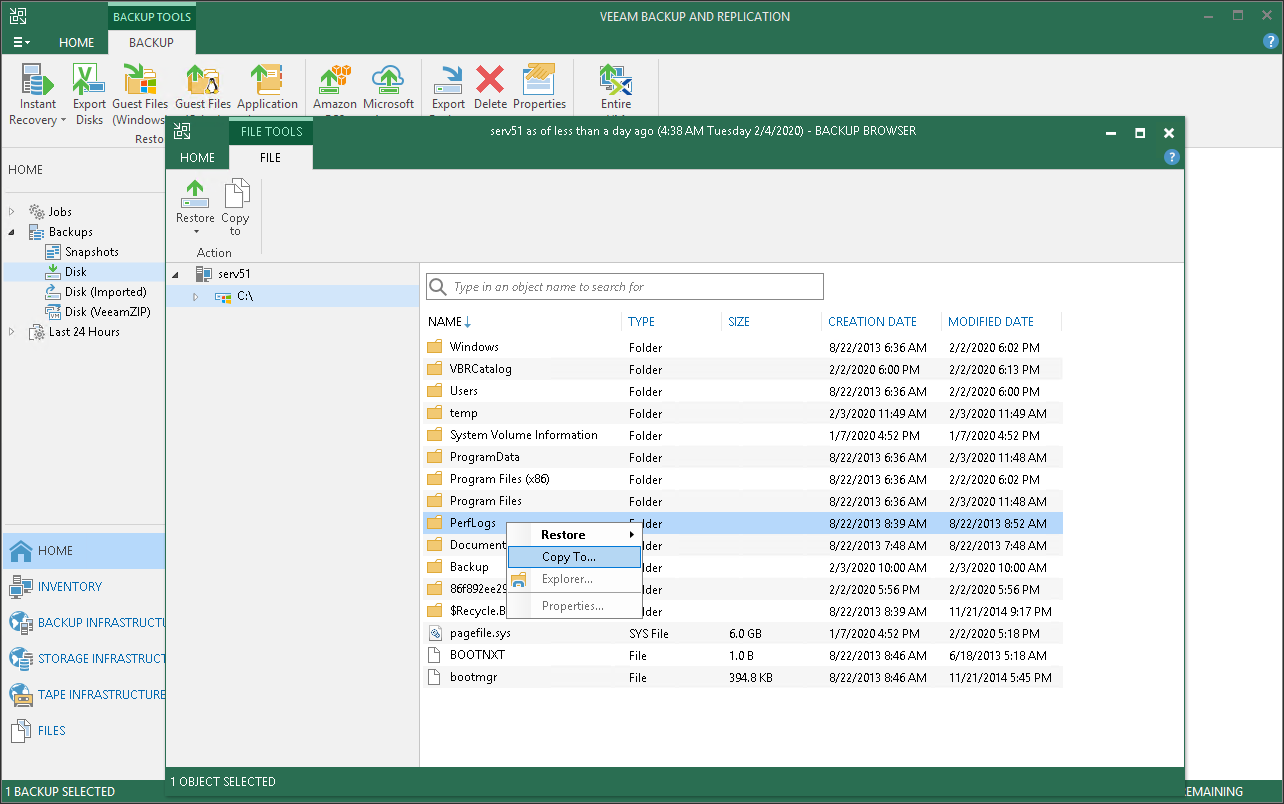
Task: Select the bootmgr file icon
Action: (x=434, y=677)
